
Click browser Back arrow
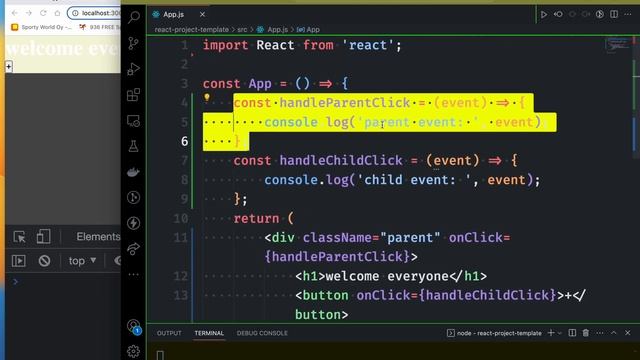[x=15, y=13]
